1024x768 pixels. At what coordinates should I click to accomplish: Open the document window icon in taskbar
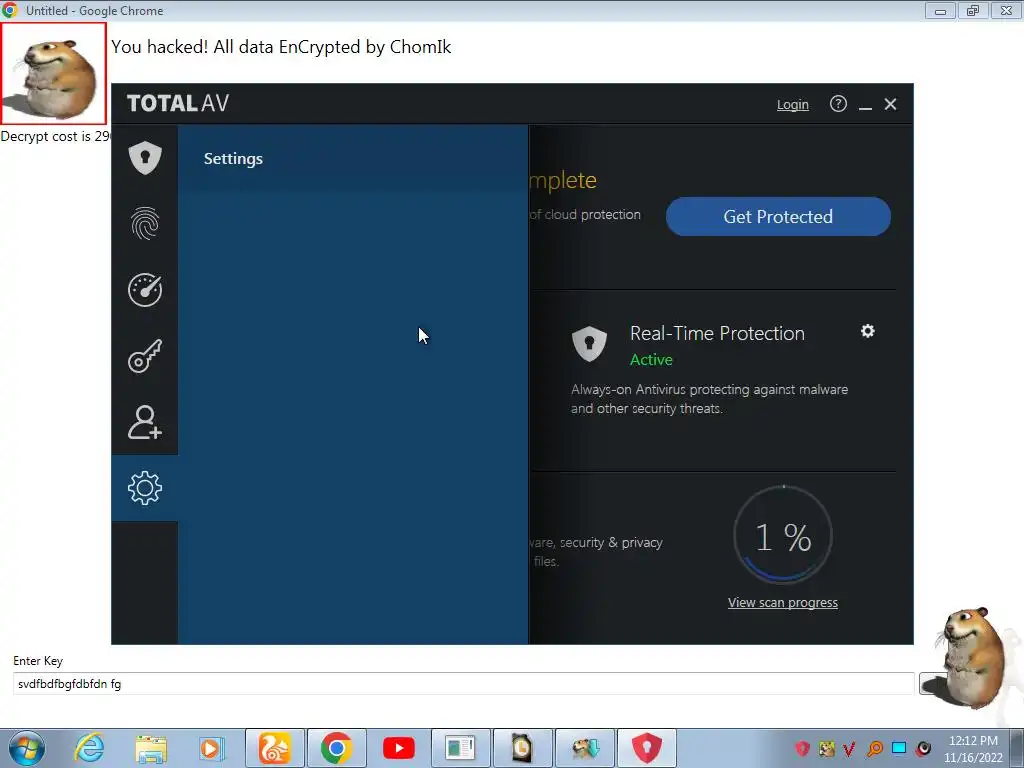460,748
